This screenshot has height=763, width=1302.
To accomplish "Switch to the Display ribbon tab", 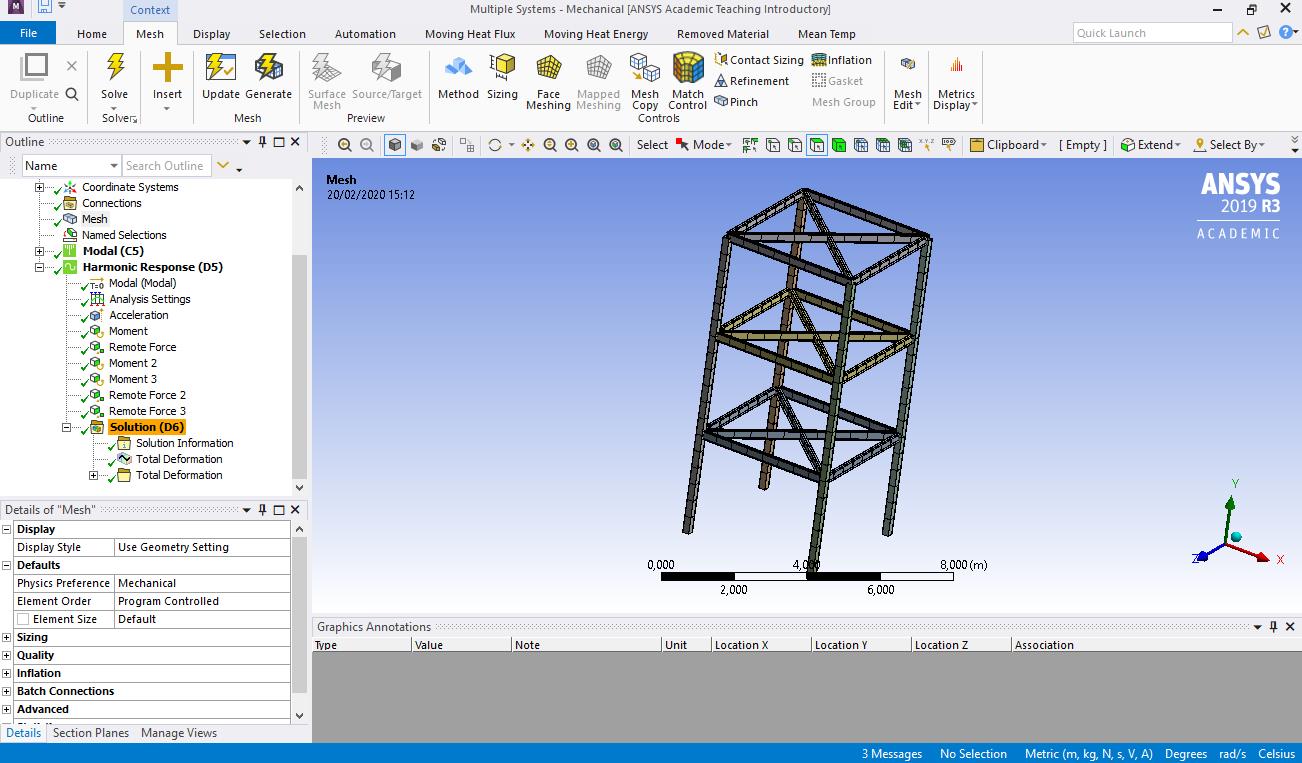I will point(211,34).
